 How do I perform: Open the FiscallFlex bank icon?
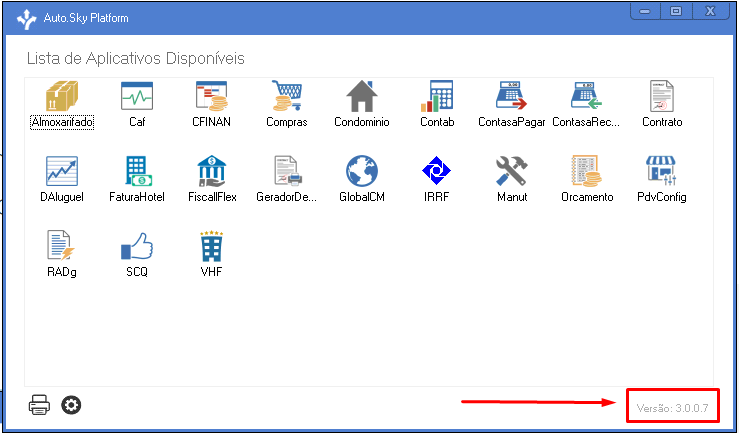212,171
